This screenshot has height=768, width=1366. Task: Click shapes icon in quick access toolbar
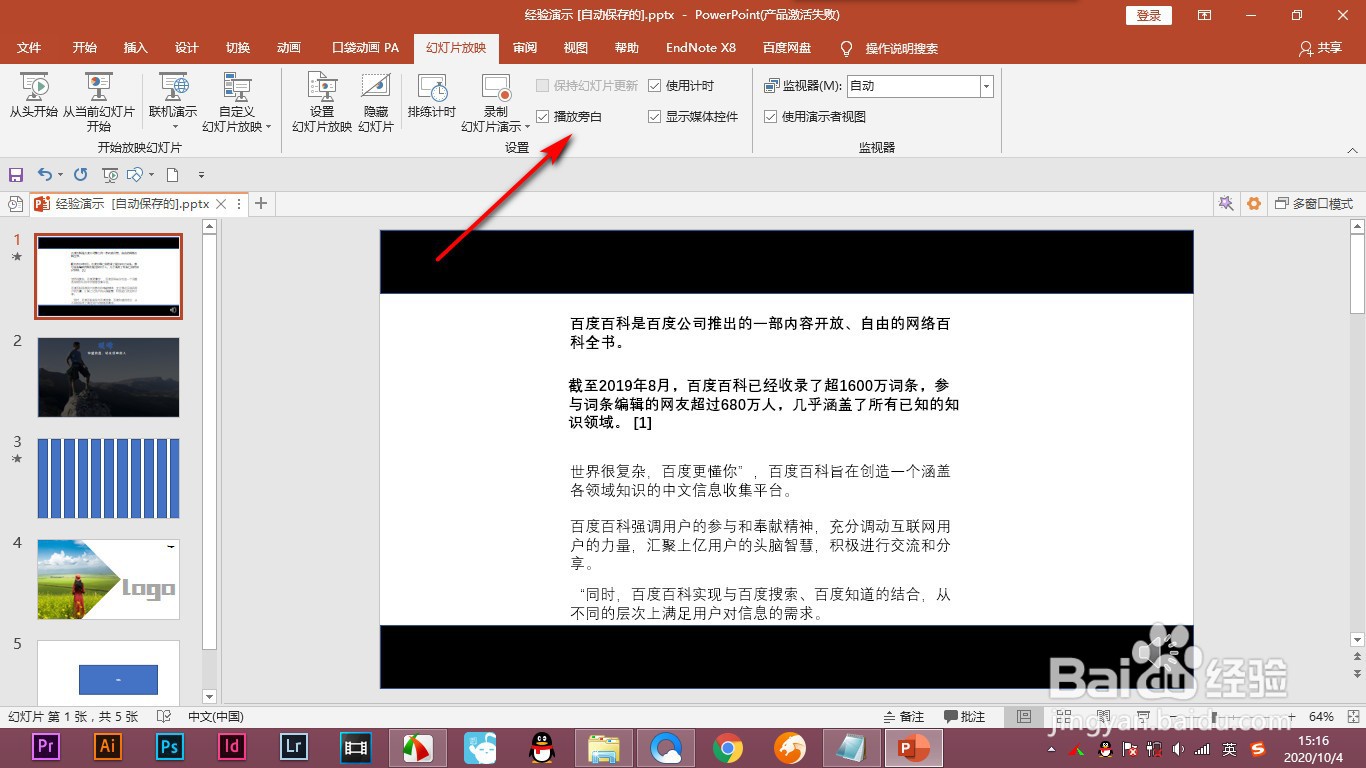(x=135, y=175)
